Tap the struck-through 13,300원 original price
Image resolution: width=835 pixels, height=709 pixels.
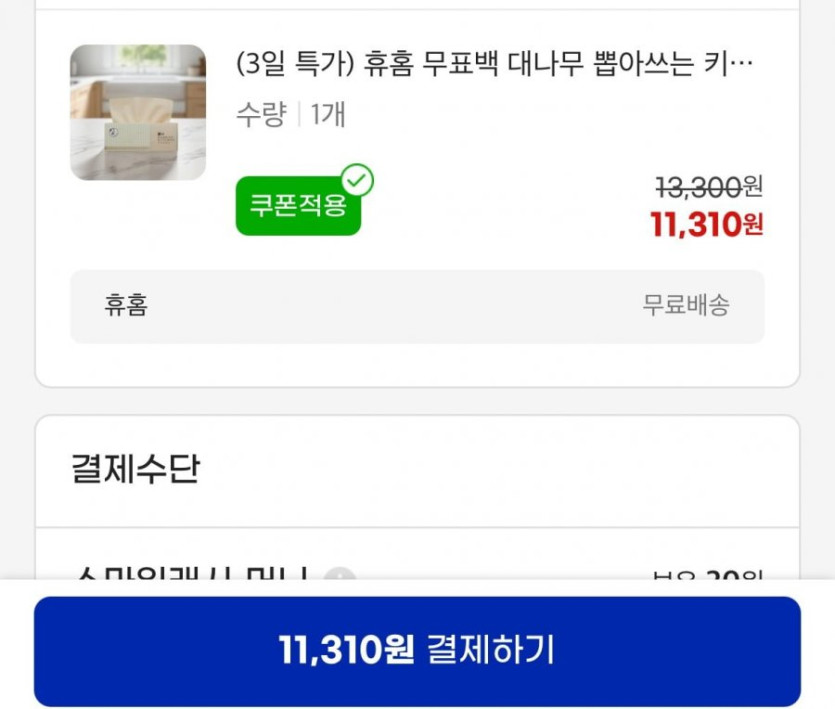pos(709,187)
